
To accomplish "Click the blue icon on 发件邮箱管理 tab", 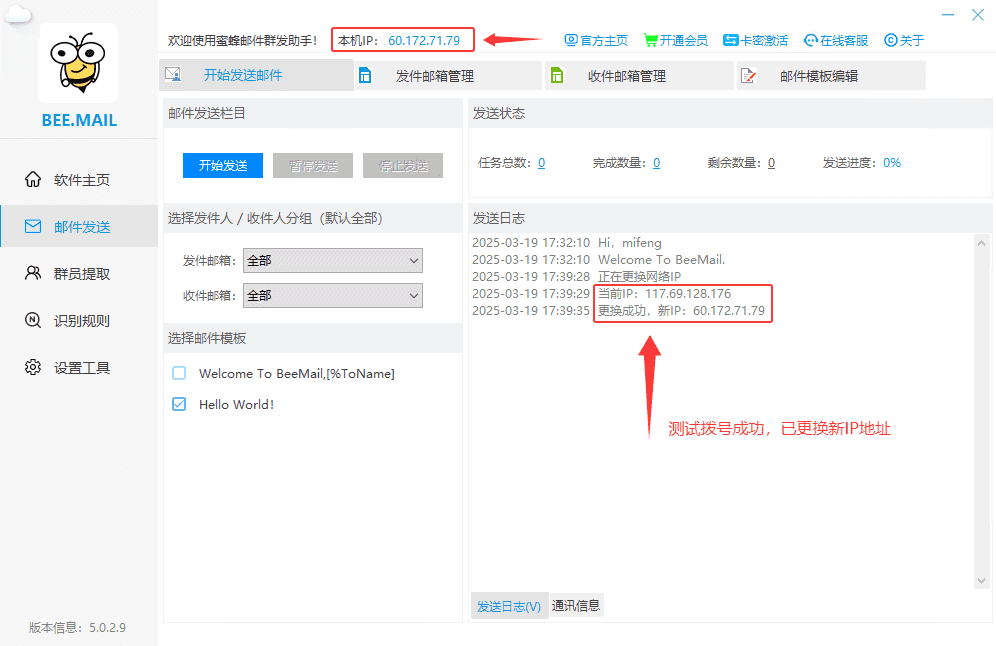I will point(365,76).
